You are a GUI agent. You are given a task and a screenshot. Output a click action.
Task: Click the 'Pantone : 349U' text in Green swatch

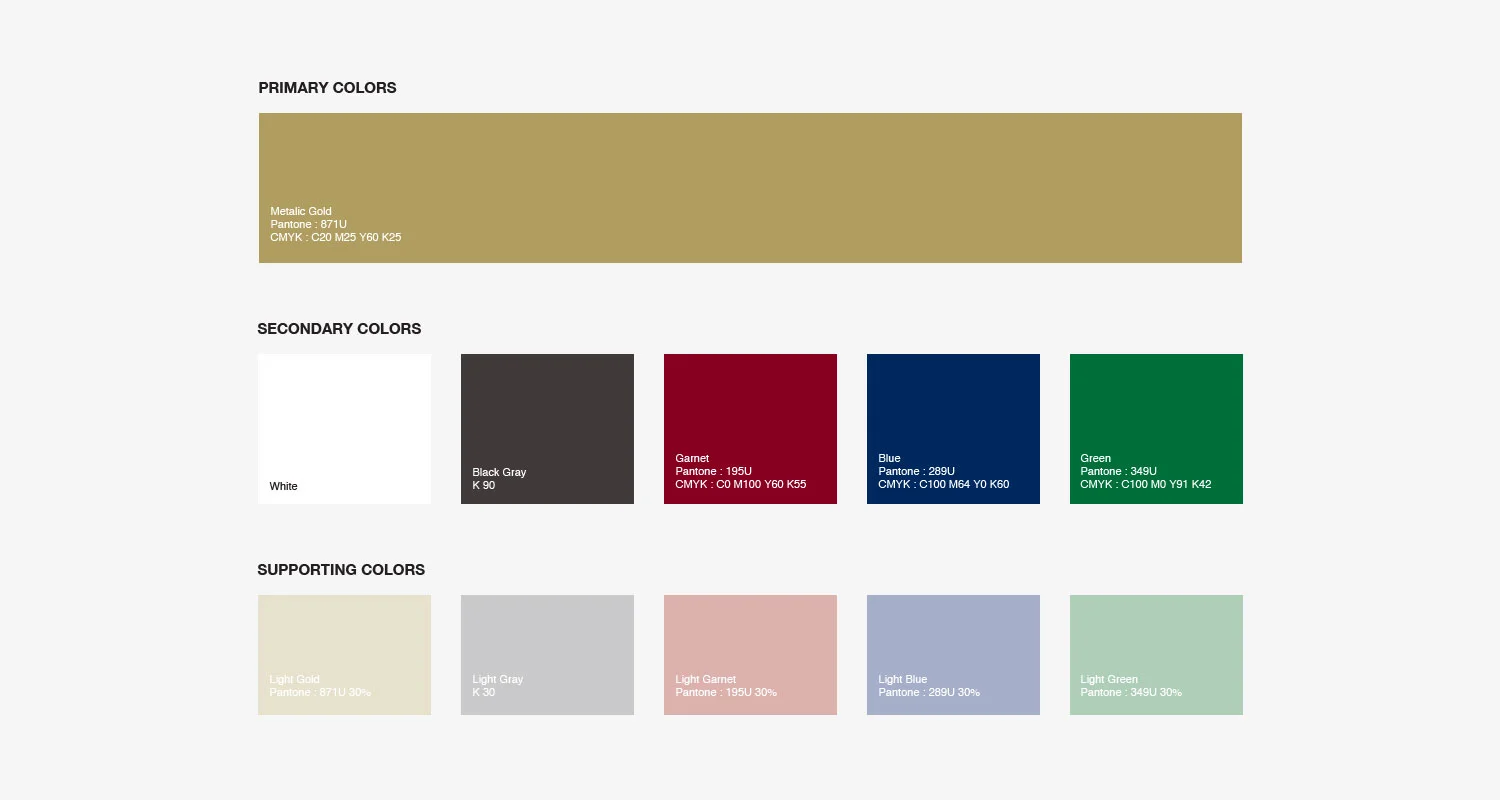click(x=1119, y=472)
